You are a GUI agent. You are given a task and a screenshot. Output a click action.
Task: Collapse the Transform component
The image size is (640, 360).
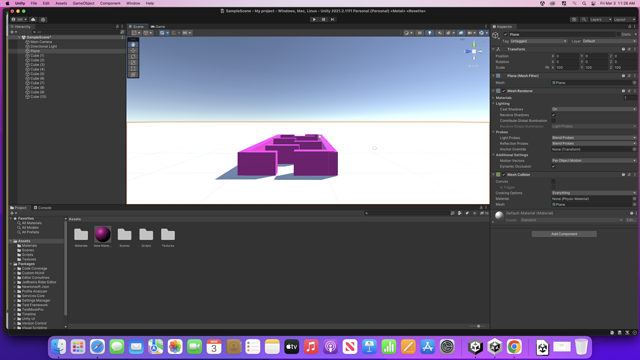pos(493,49)
